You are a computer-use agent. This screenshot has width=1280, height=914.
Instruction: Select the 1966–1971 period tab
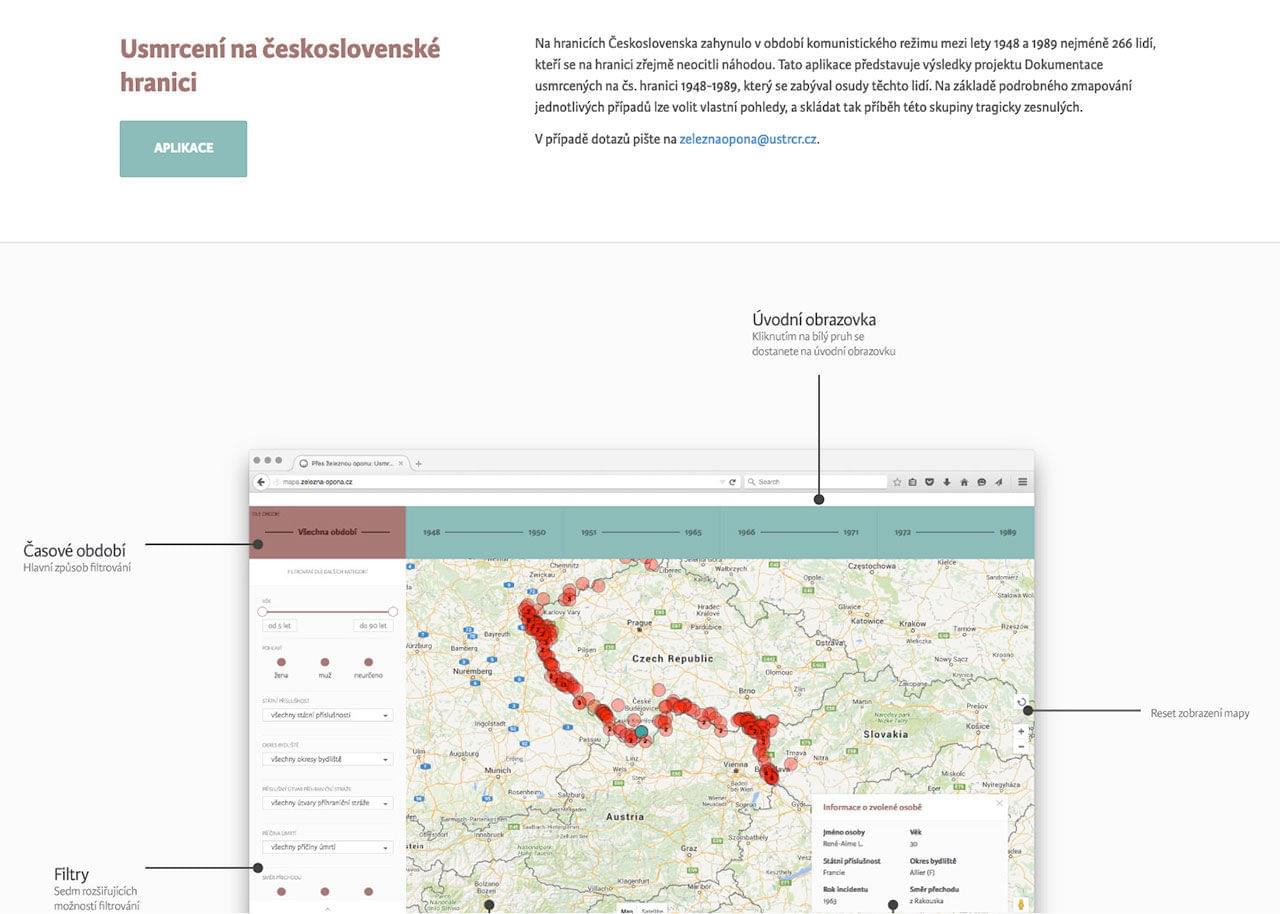pyautogui.click(x=798, y=532)
